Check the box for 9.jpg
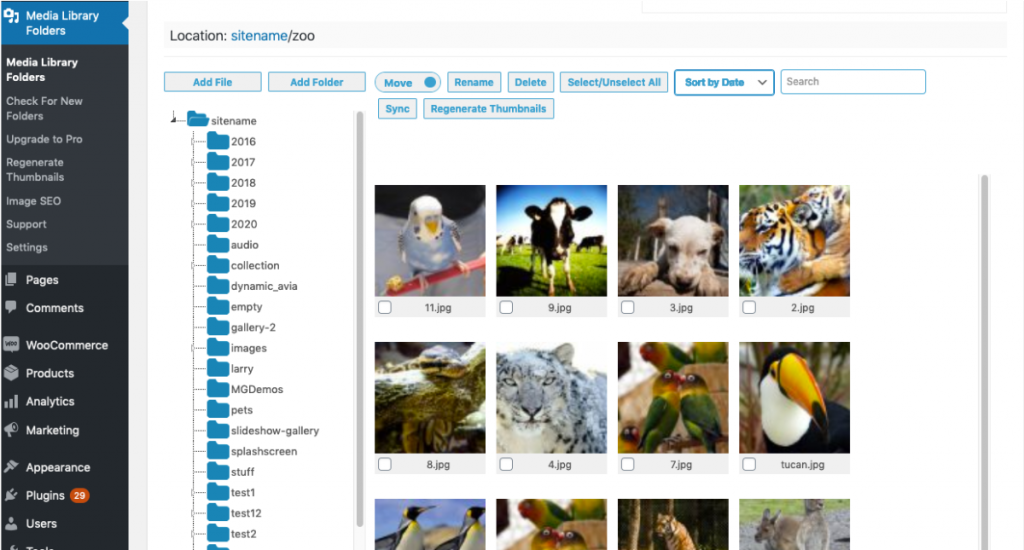The width and height of the screenshot is (1024, 550). (506, 307)
